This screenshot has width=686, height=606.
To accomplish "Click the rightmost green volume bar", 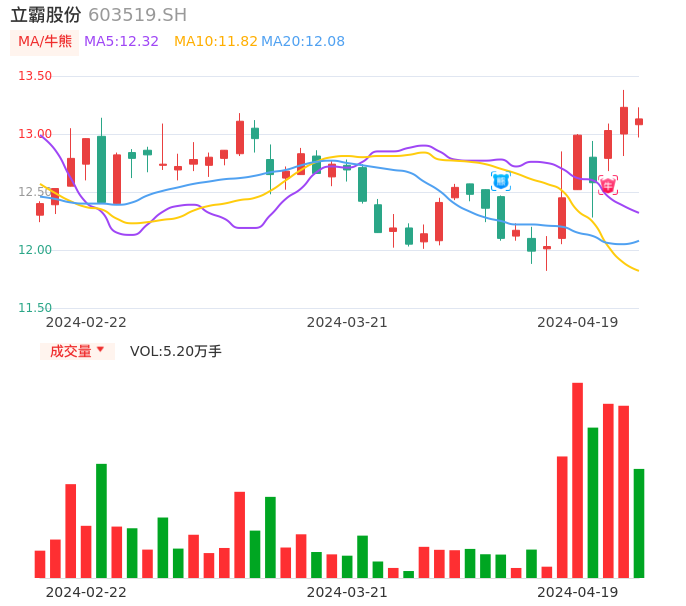I will click(x=639, y=523).
